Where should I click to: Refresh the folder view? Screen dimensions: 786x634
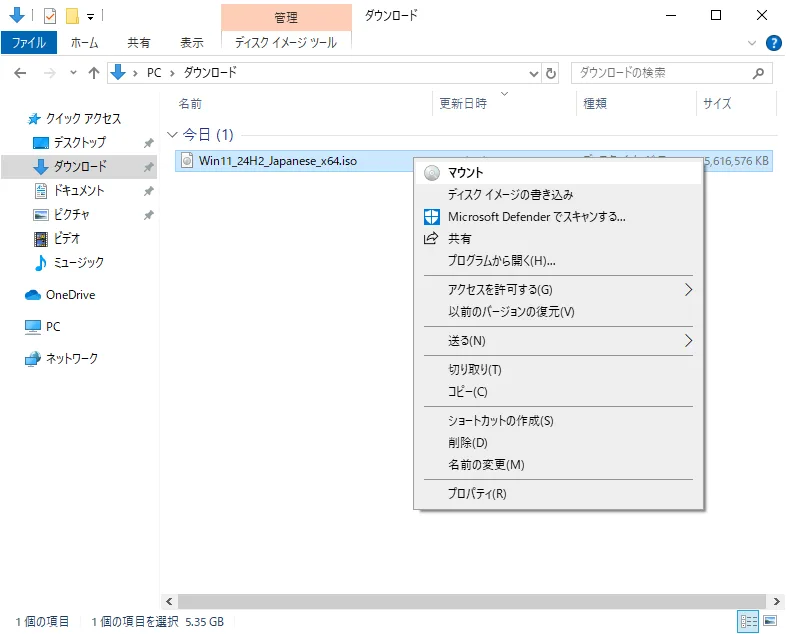tap(550, 74)
